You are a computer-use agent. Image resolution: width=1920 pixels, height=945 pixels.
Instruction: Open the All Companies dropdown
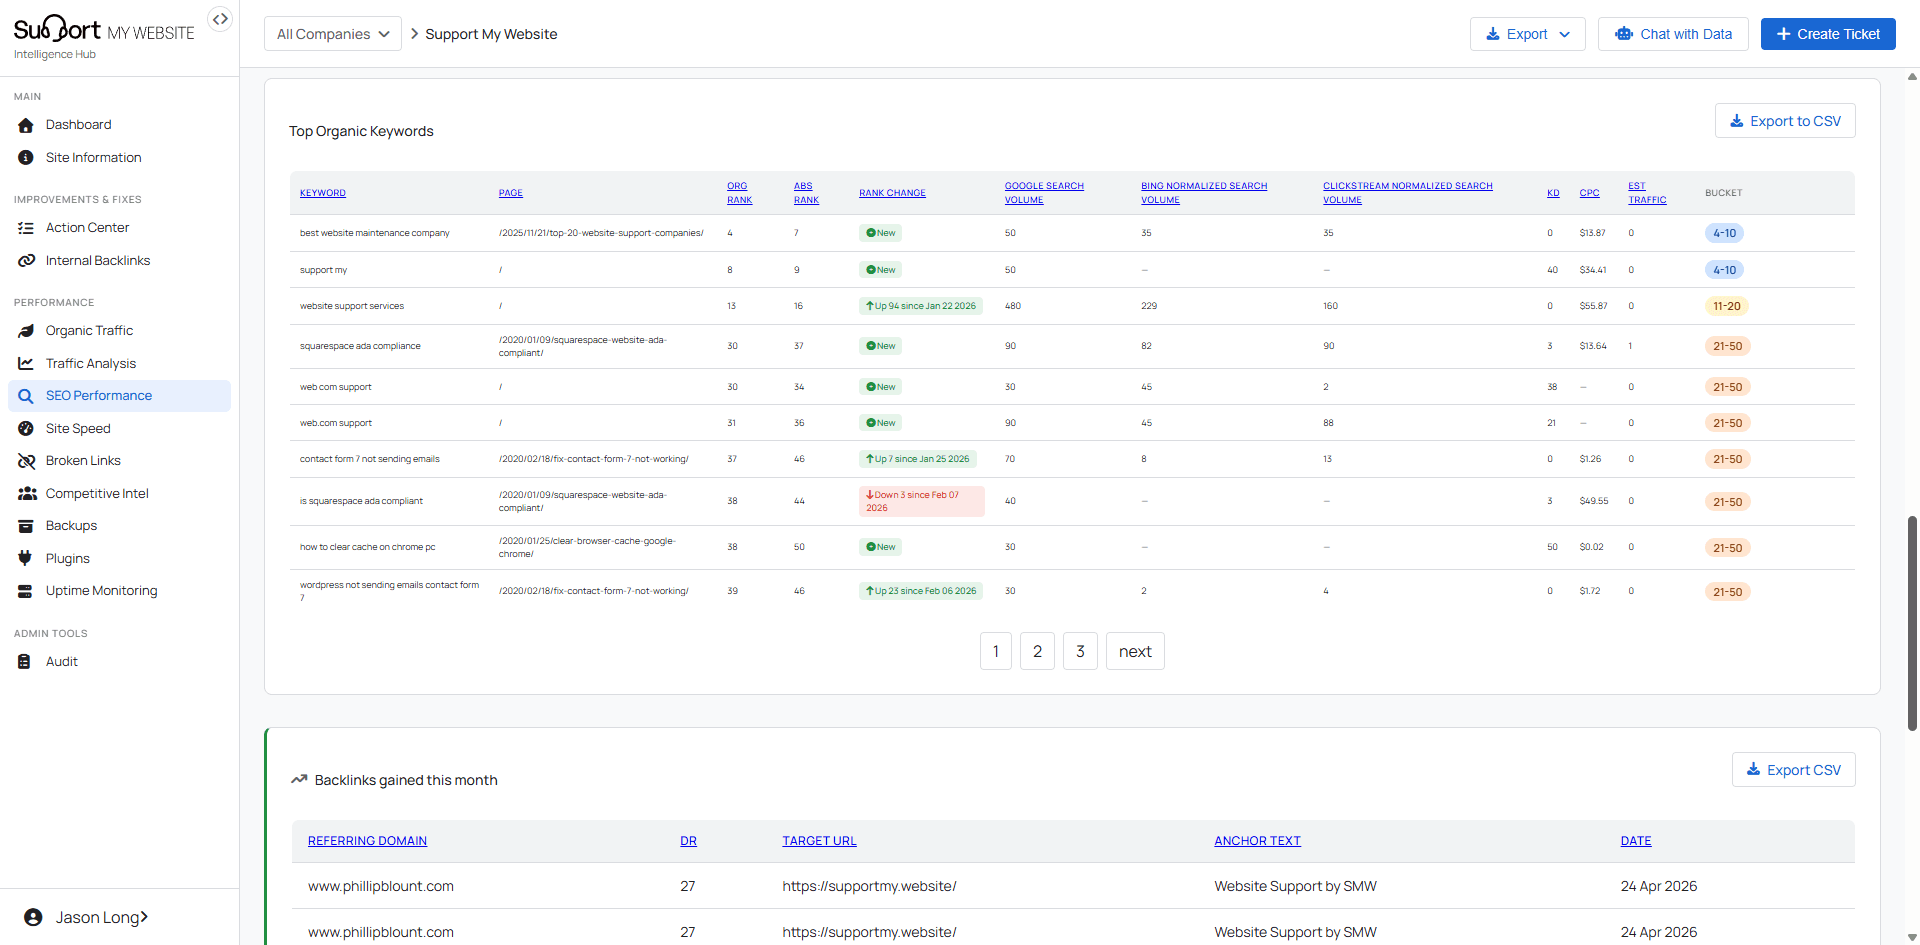point(333,34)
